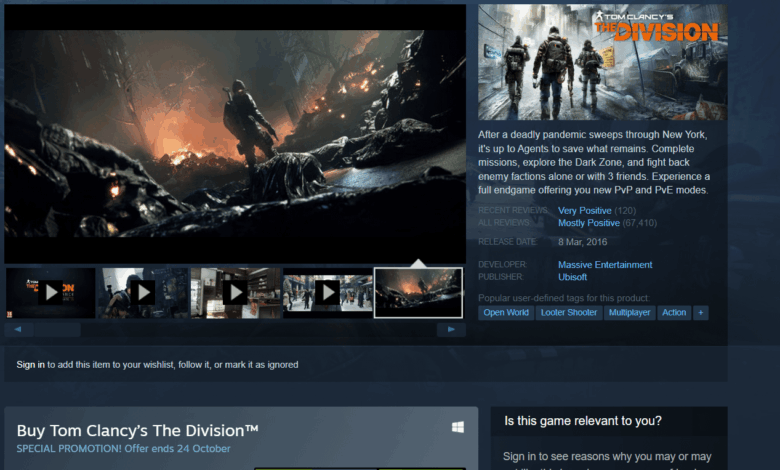The image size is (780, 470).
Task: Click the Is this game relevant to you heading
Action: tap(583, 421)
